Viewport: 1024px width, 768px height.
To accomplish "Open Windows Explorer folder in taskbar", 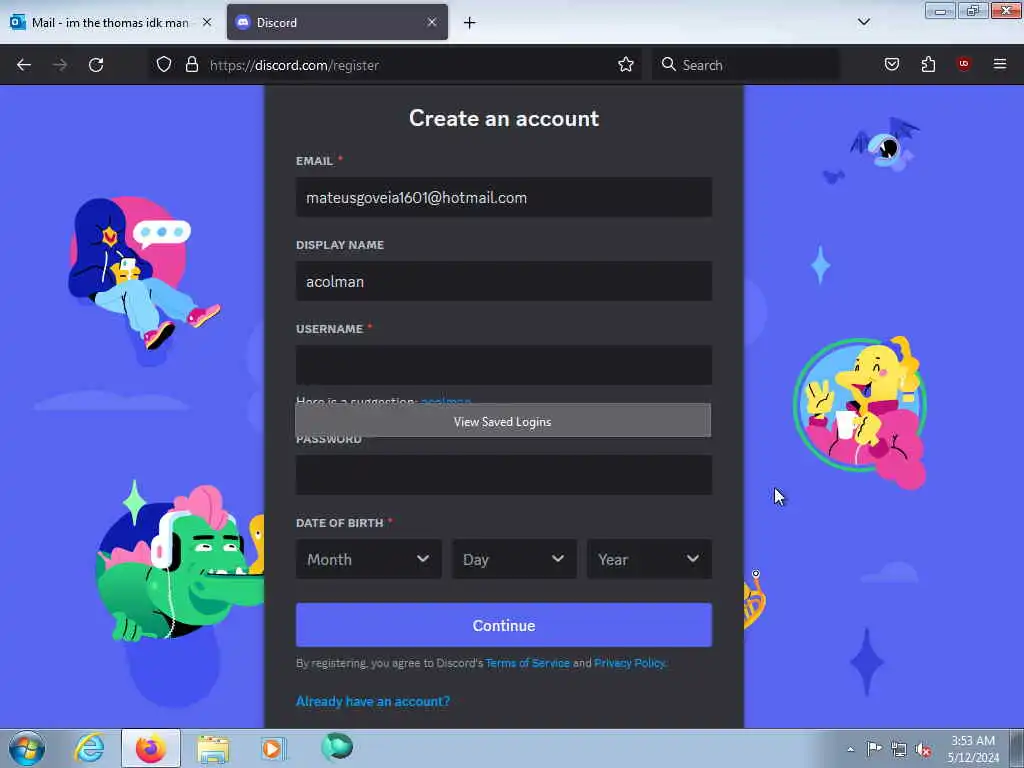I will coord(213,749).
